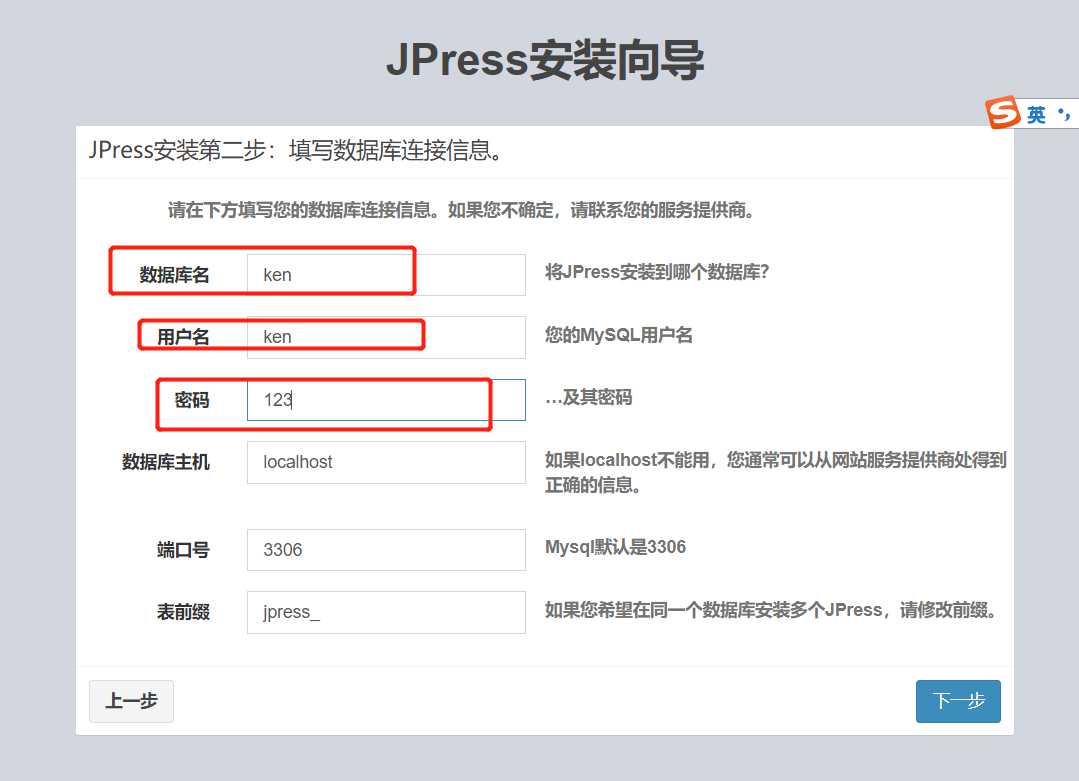The image size is (1079, 781).
Task: Click the 端口号 label
Action: [x=183, y=550]
